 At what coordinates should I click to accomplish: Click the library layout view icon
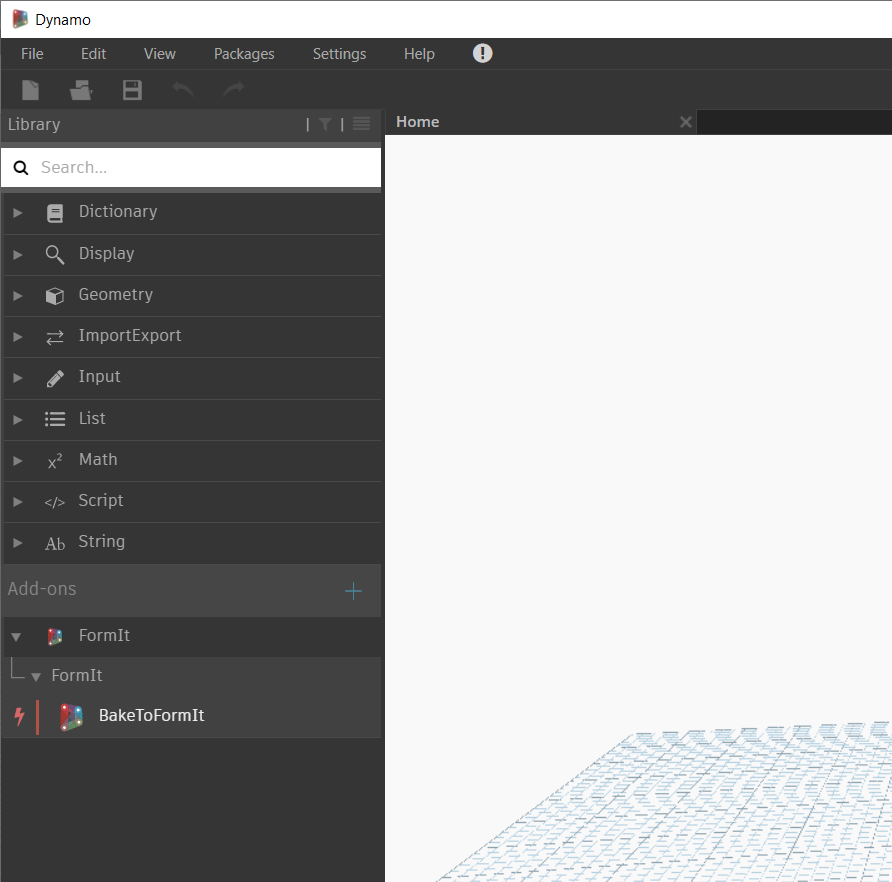tap(360, 124)
